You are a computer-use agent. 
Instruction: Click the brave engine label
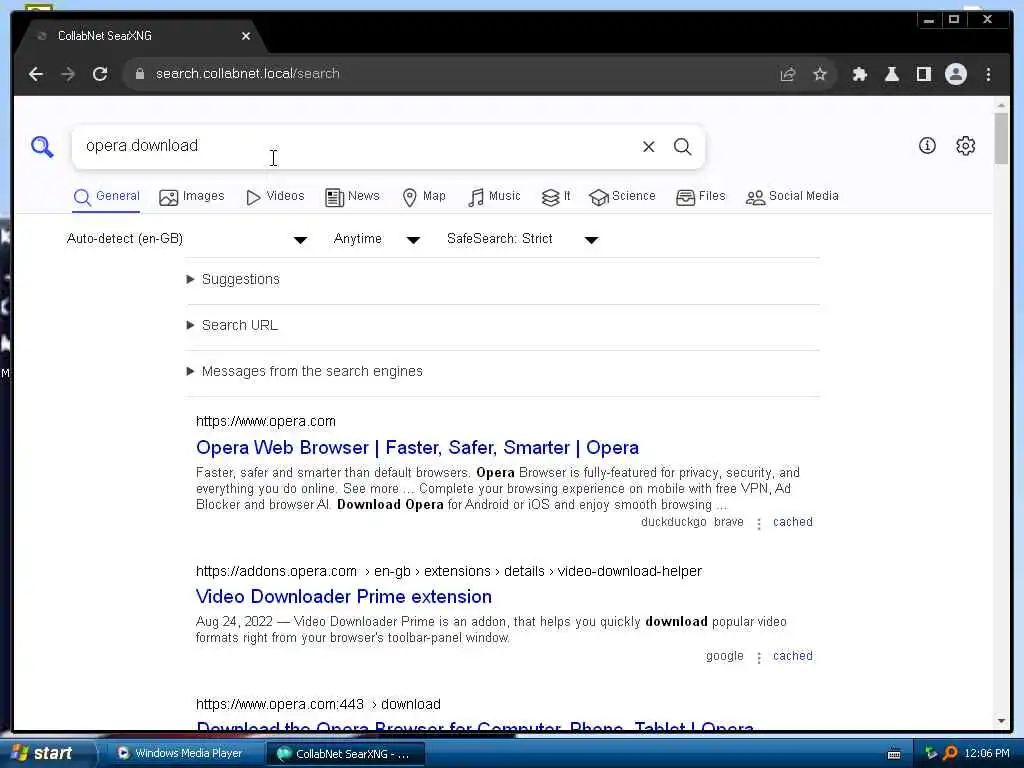pos(729,522)
